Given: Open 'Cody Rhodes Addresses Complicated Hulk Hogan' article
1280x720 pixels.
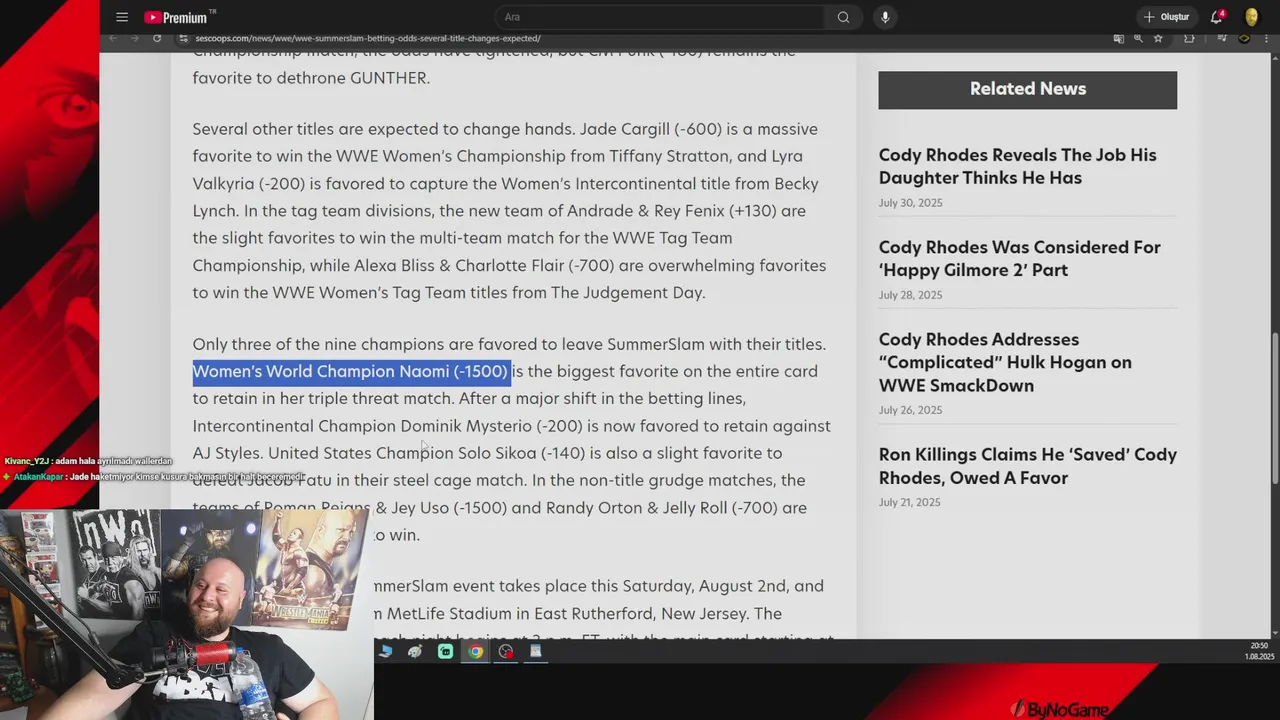Looking at the screenshot, I should (x=1005, y=362).
